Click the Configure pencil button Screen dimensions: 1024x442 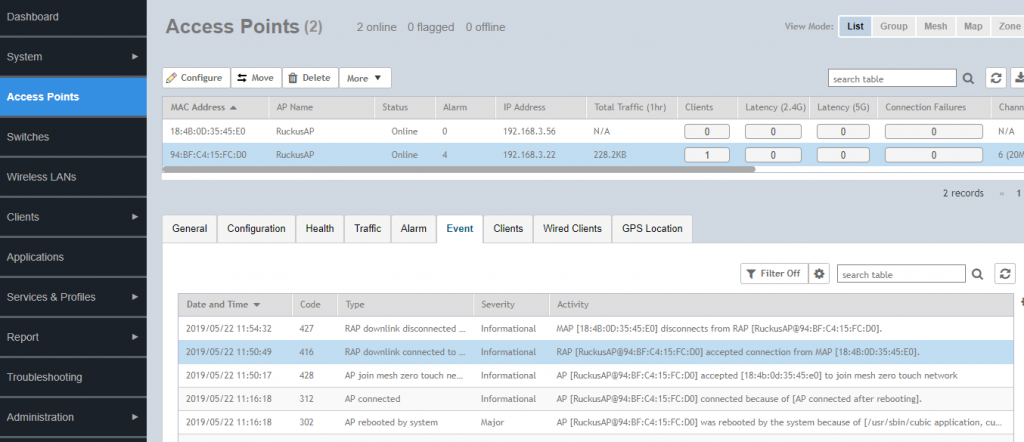[x=196, y=78]
